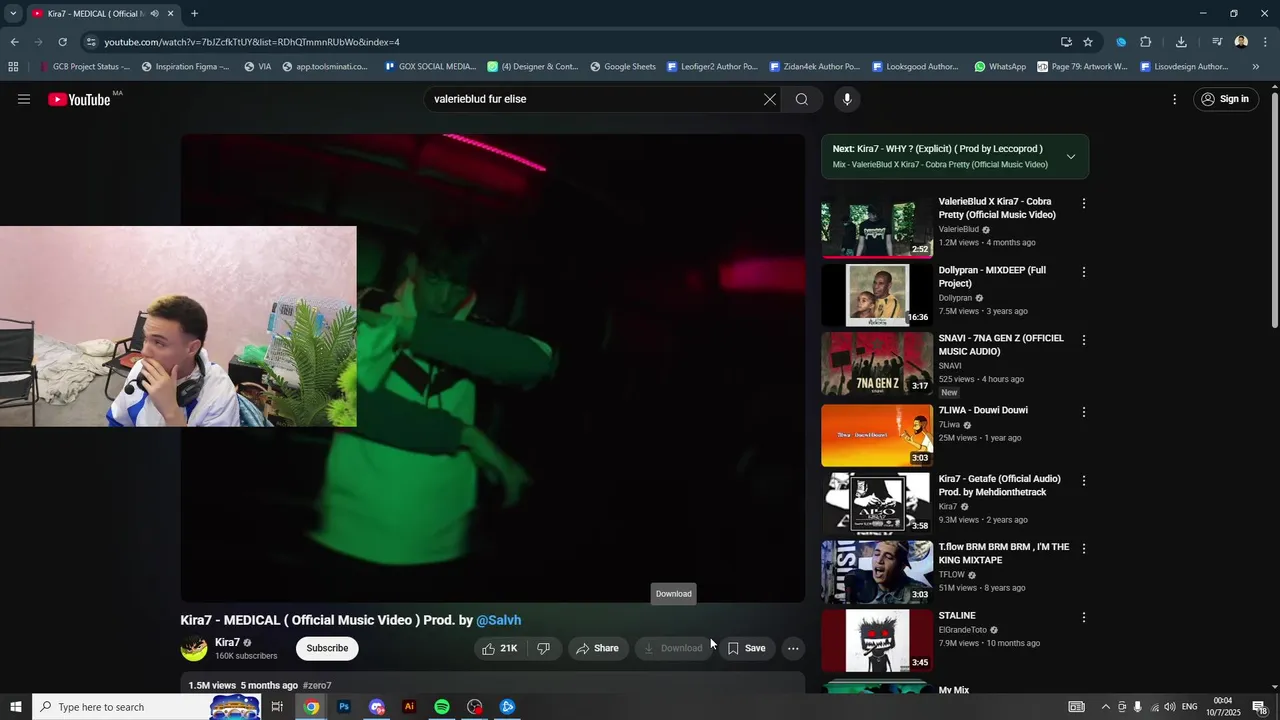Screen dimensions: 1280x720
Task: Open more actions under the video
Action: point(793,648)
